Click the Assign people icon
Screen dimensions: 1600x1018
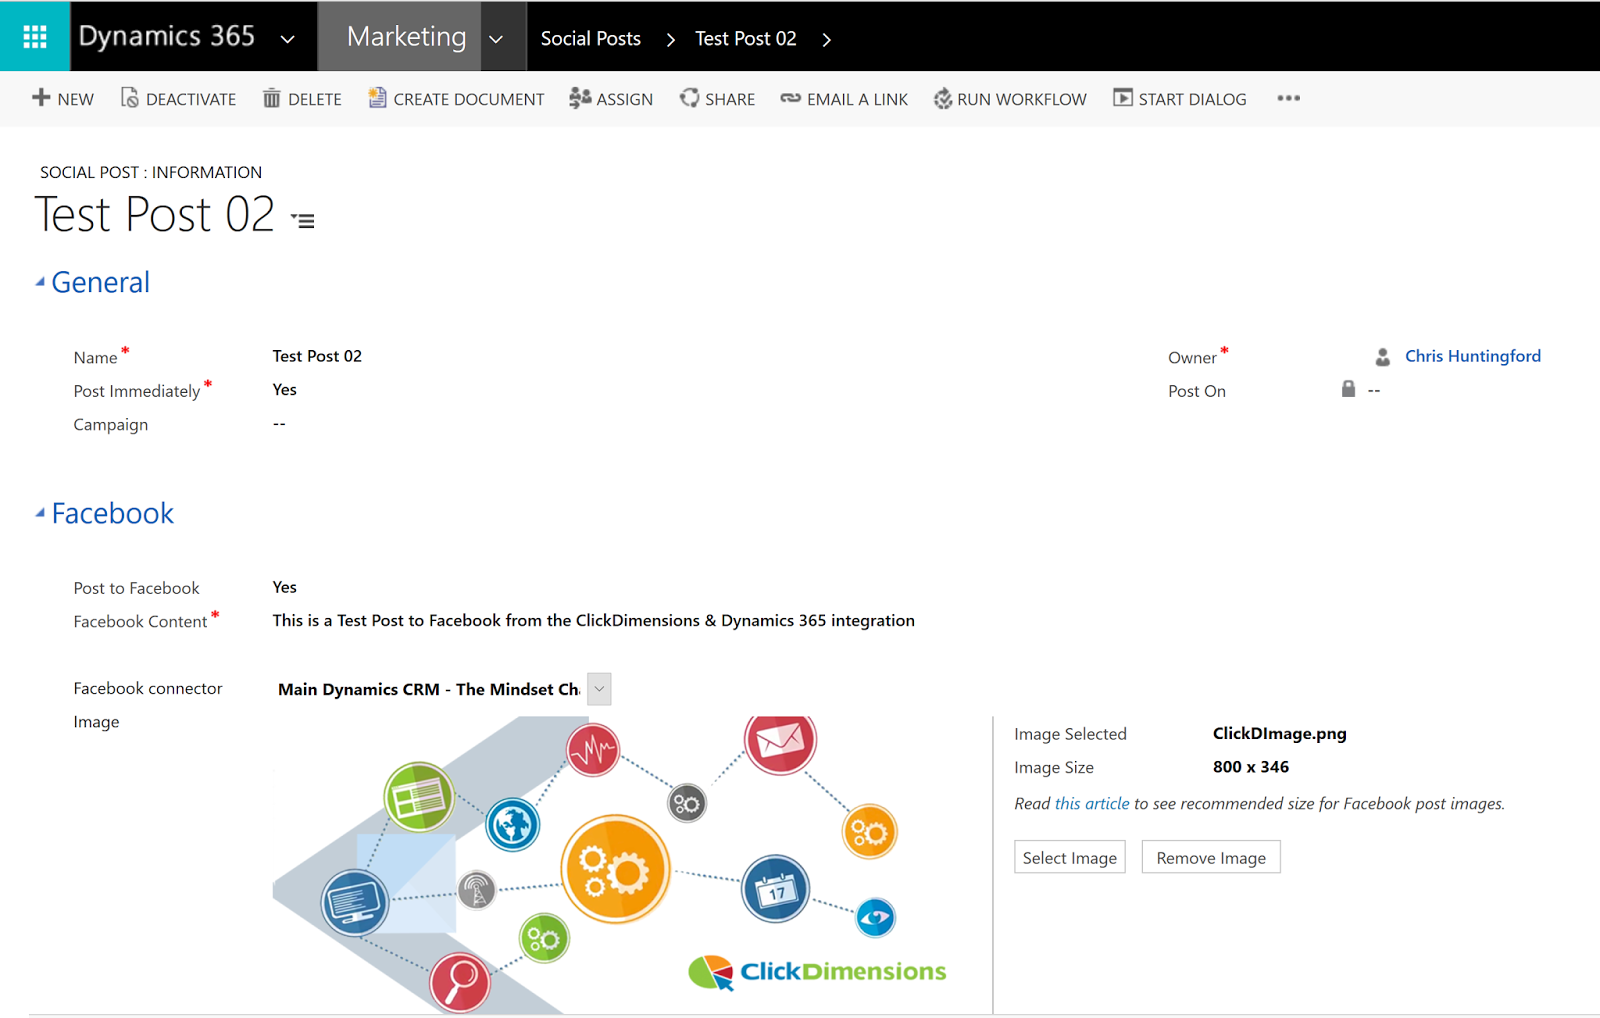tap(580, 97)
